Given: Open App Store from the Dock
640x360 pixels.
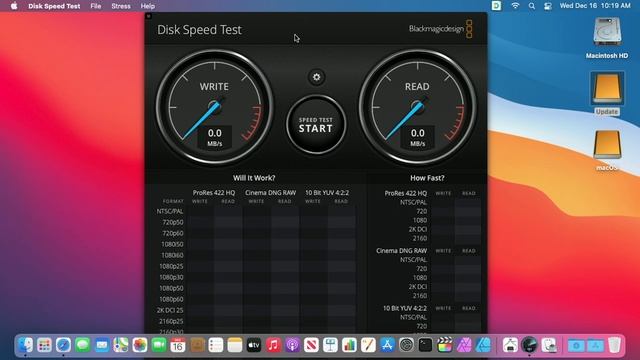Looking at the screenshot, I should pos(387,345).
